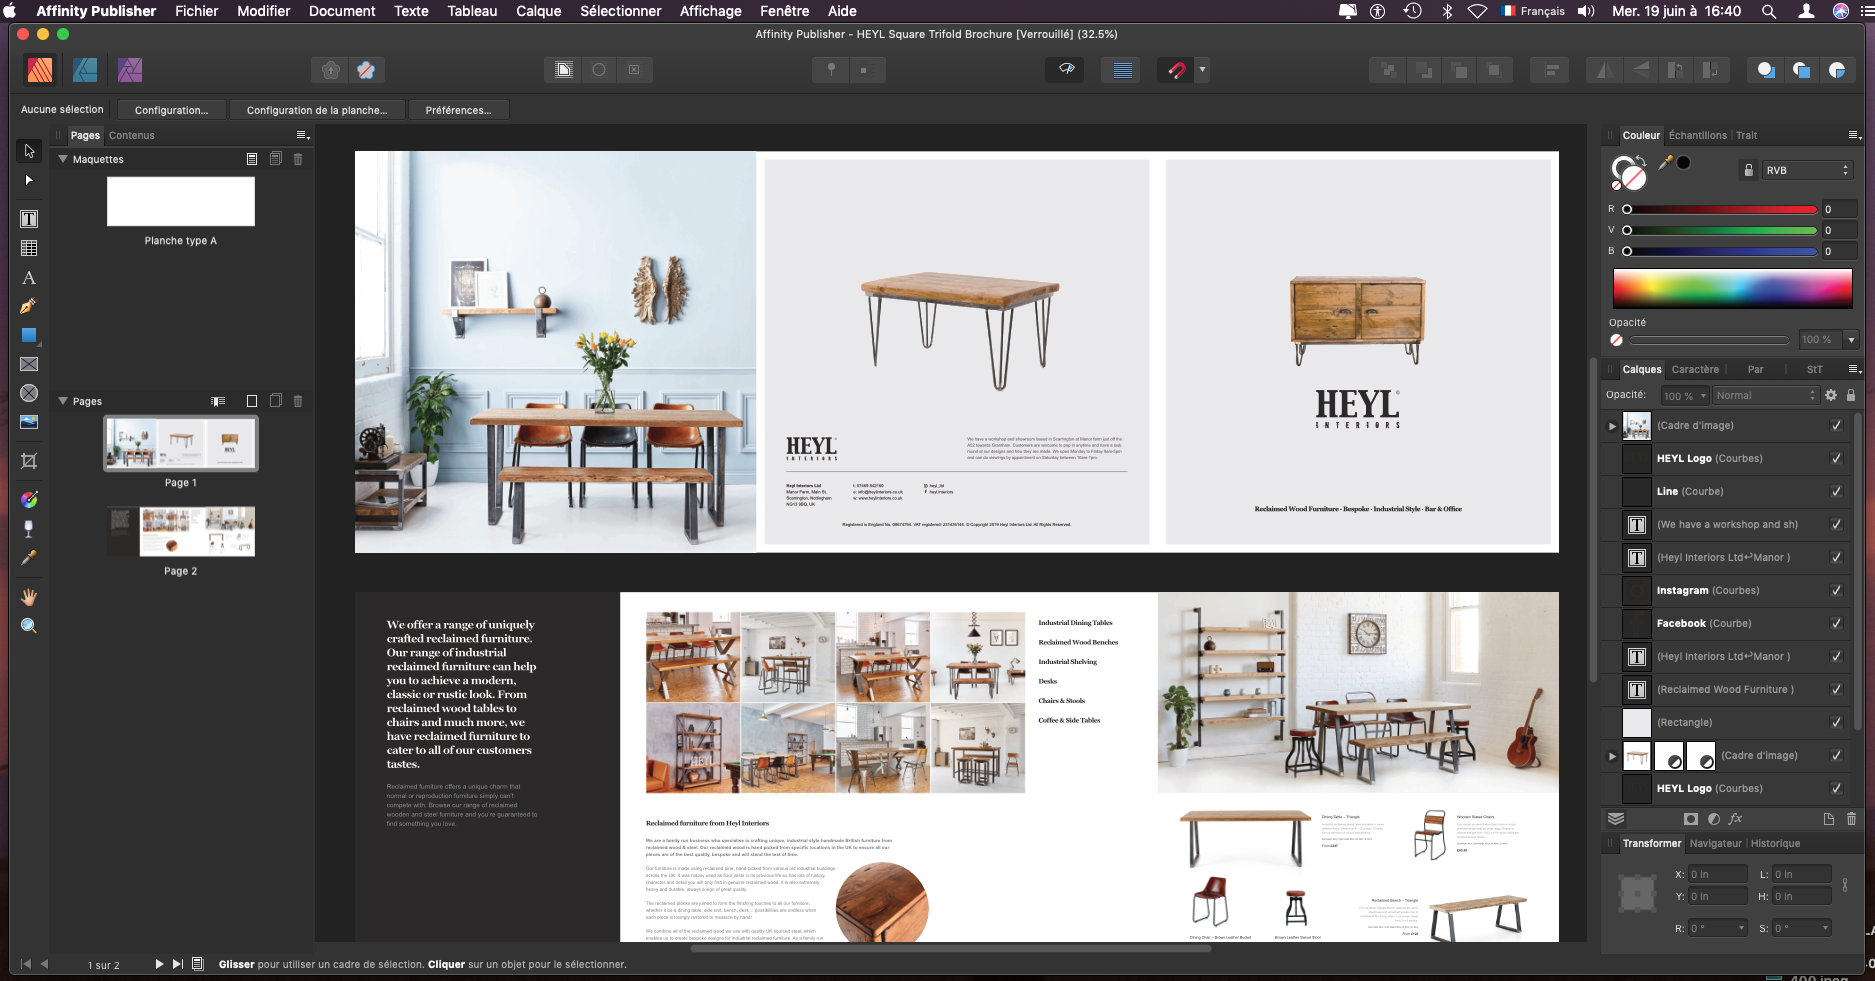Select the Vector Crop tool
Screen dimensions: 1875x981
pos(29,461)
